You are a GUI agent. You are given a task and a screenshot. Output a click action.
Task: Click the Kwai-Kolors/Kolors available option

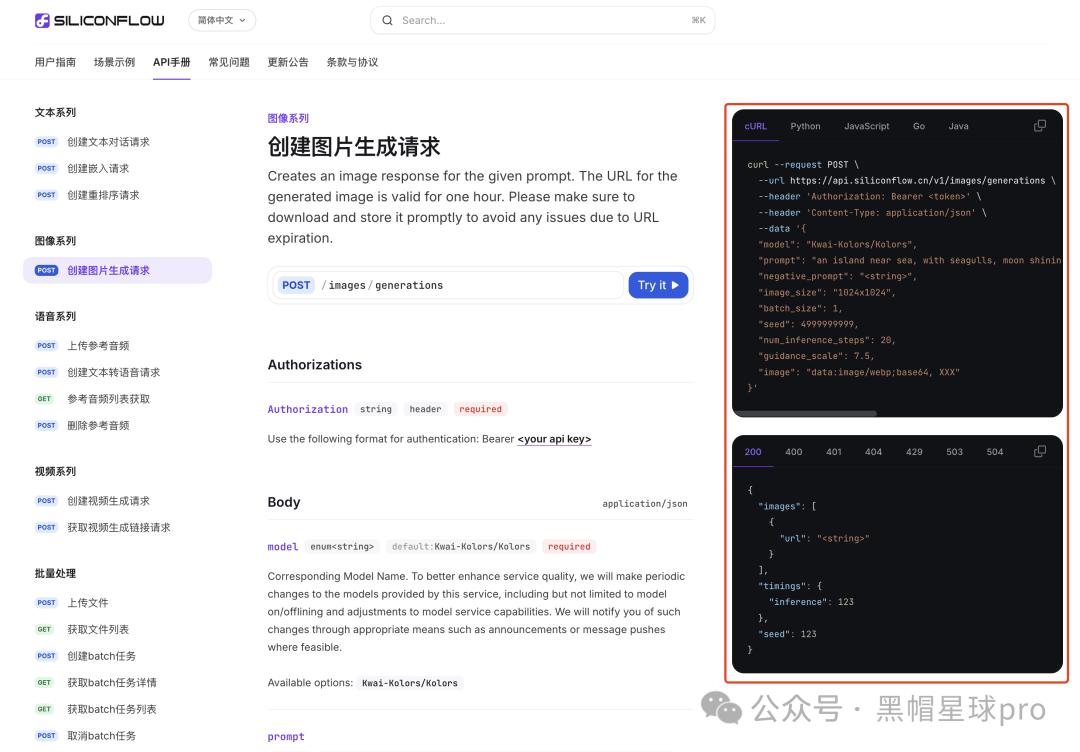(x=410, y=683)
